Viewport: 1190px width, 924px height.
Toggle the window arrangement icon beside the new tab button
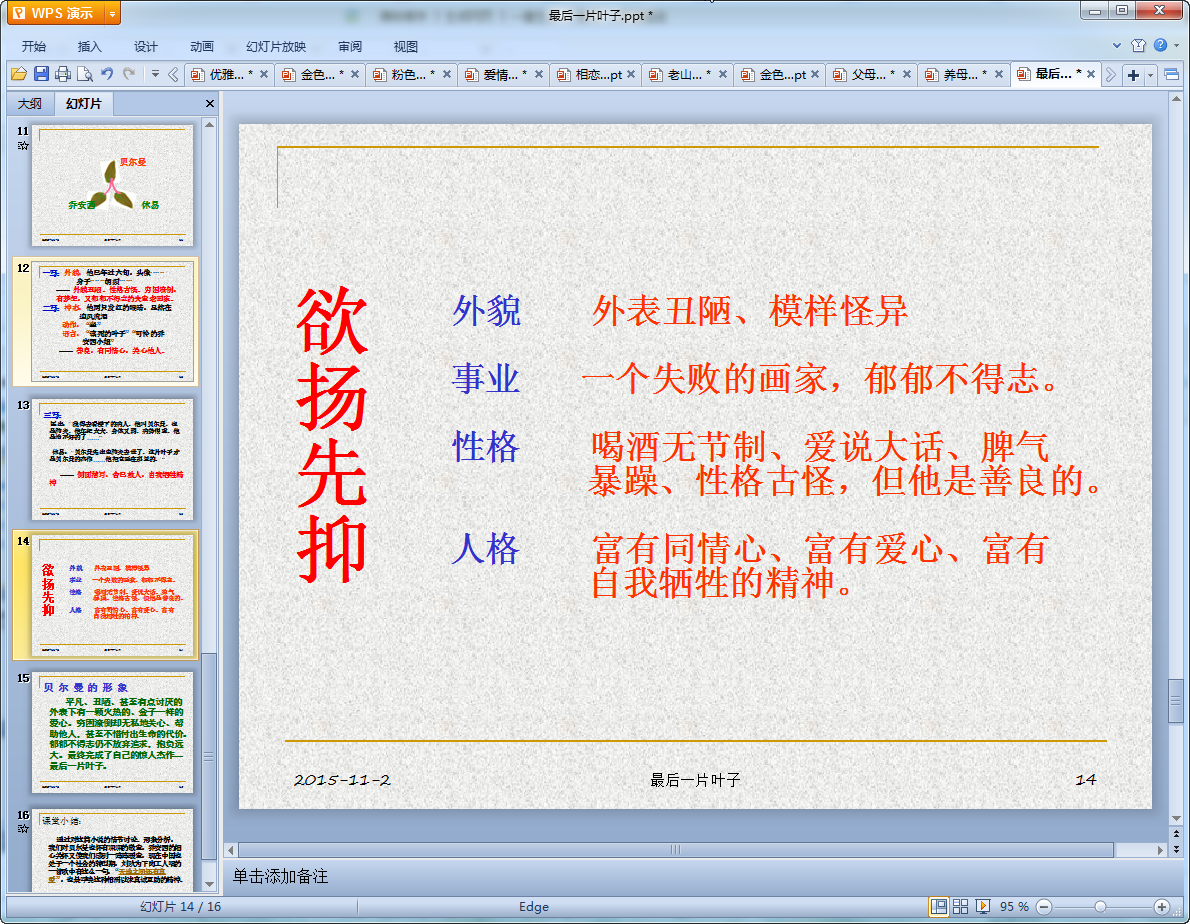coord(1172,74)
